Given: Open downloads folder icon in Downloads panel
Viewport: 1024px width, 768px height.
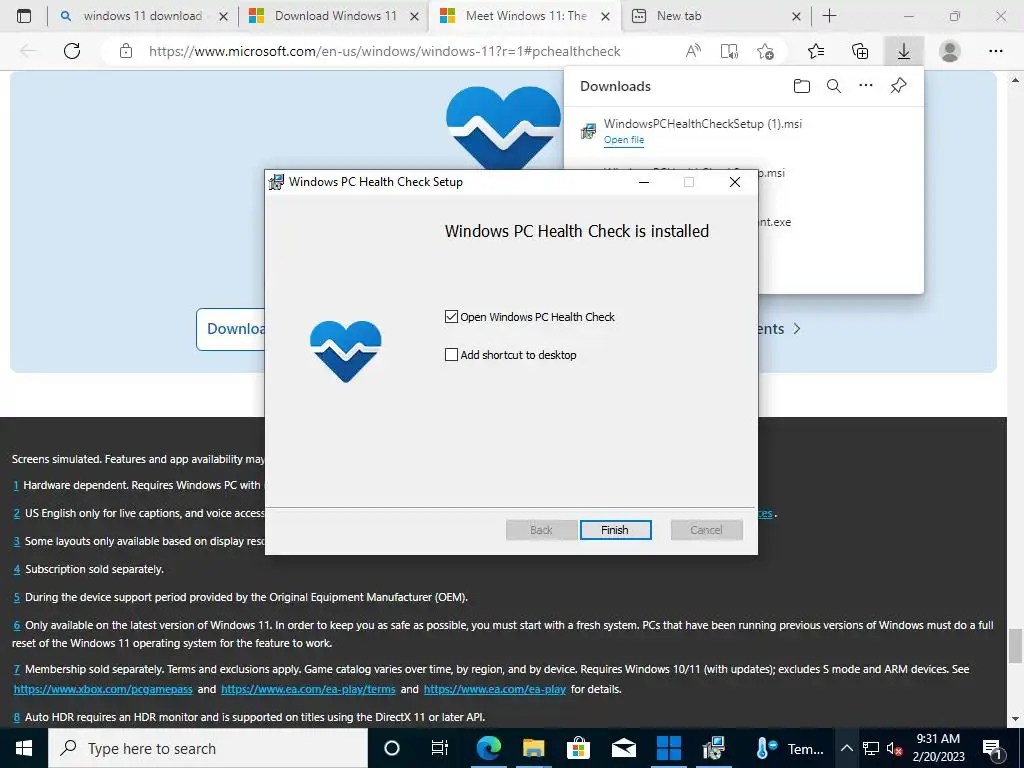Looking at the screenshot, I should pos(802,86).
